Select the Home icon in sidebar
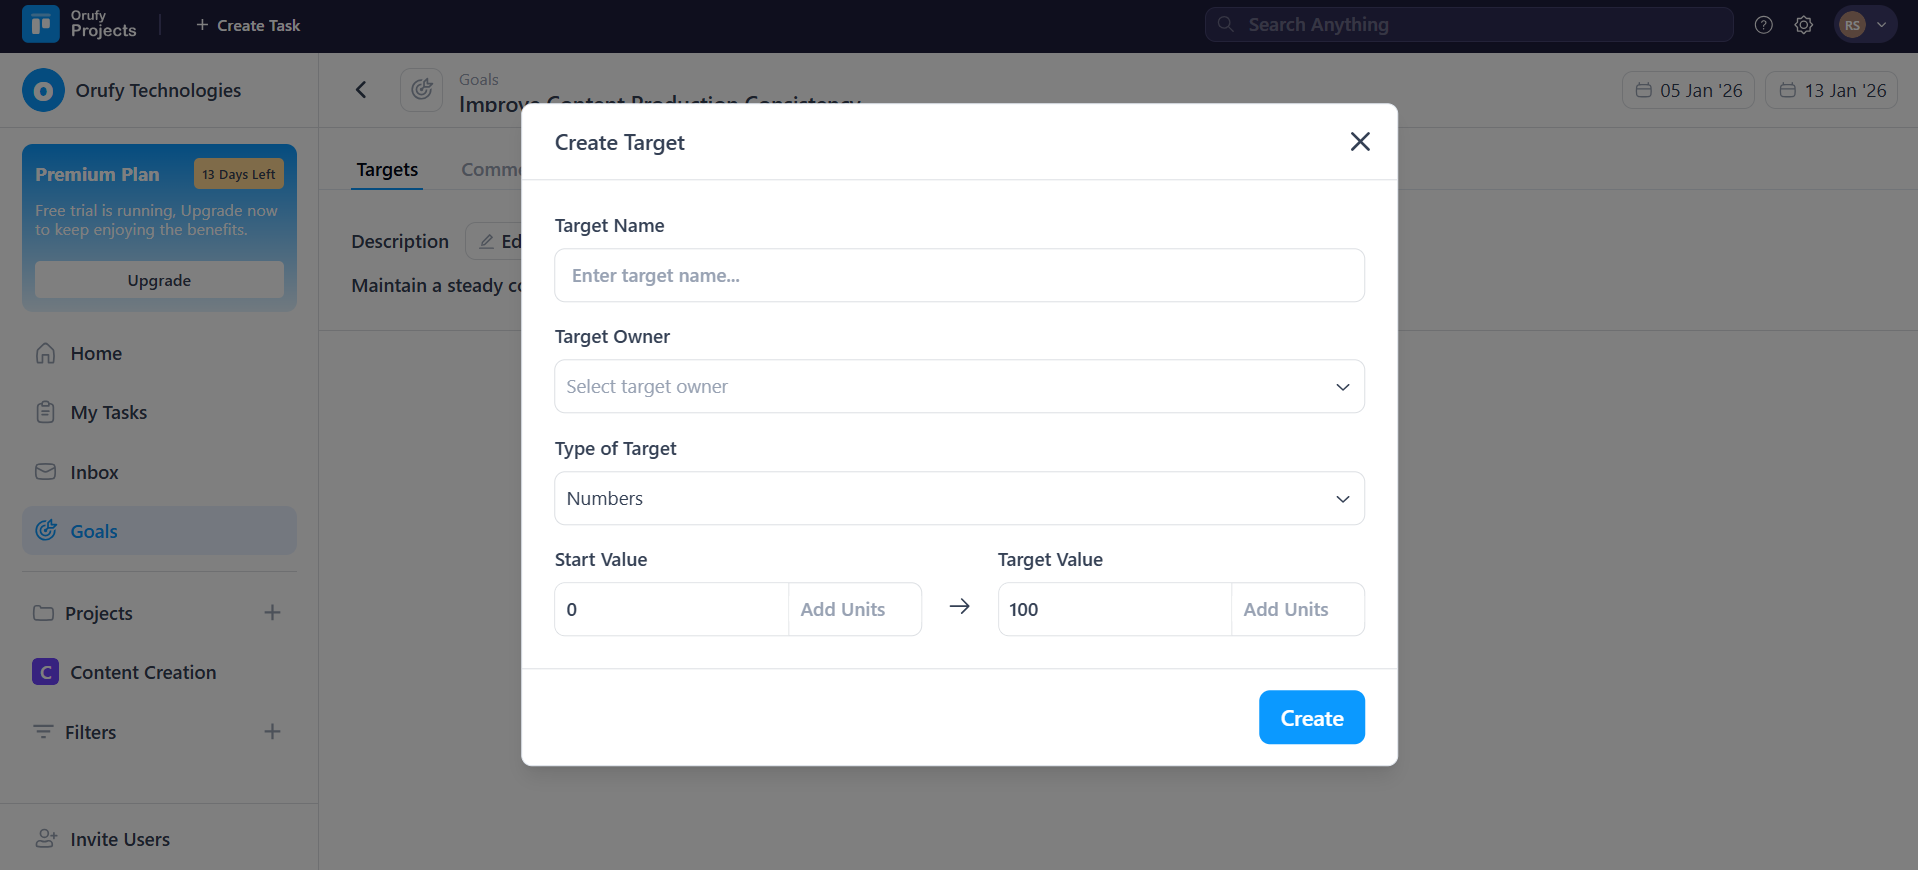 (x=46, y=353)
